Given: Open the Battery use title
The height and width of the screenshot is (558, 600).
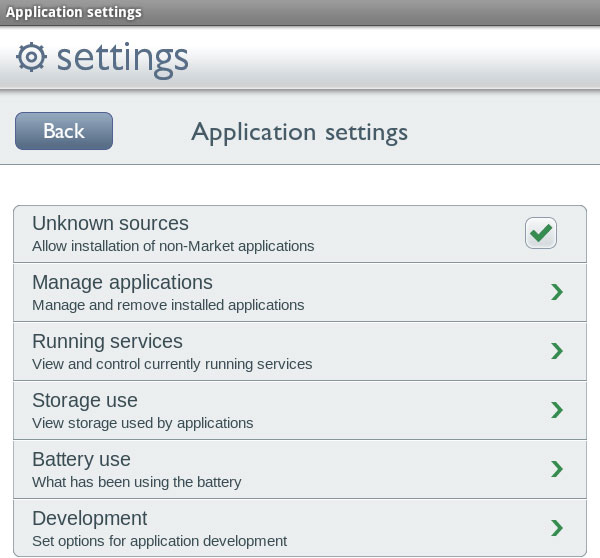Looking at the screenshot, I should (81, 459).
